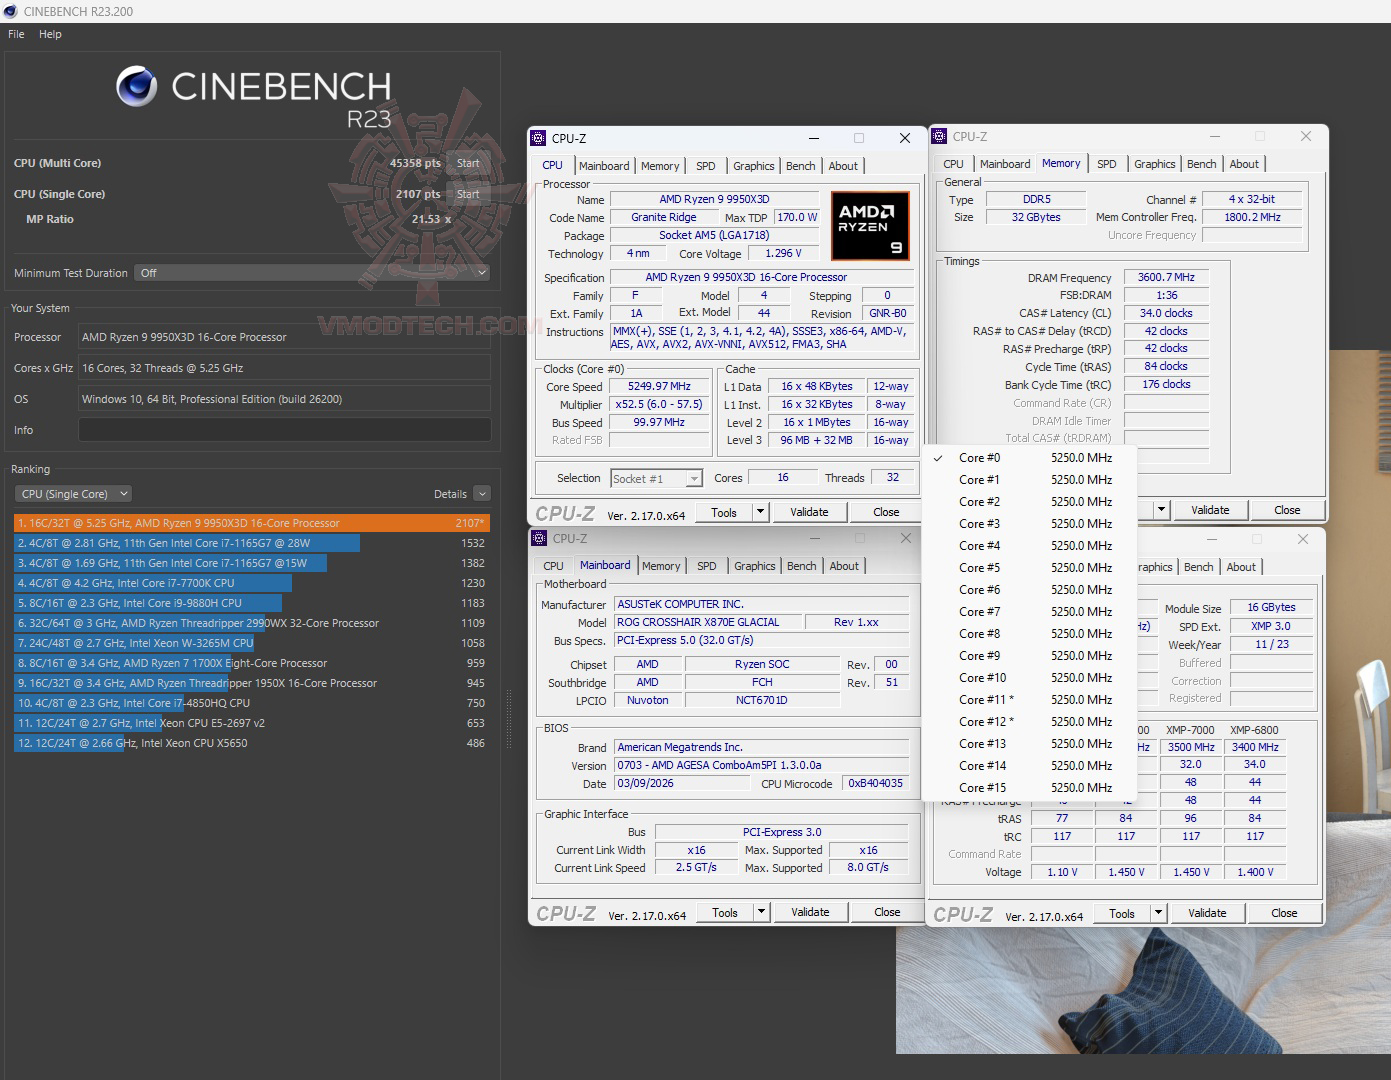Screen dimensions: 1391x1080
Task: Click the Close button in the CPU-Z Mainboard window
Action: point(887,912)
